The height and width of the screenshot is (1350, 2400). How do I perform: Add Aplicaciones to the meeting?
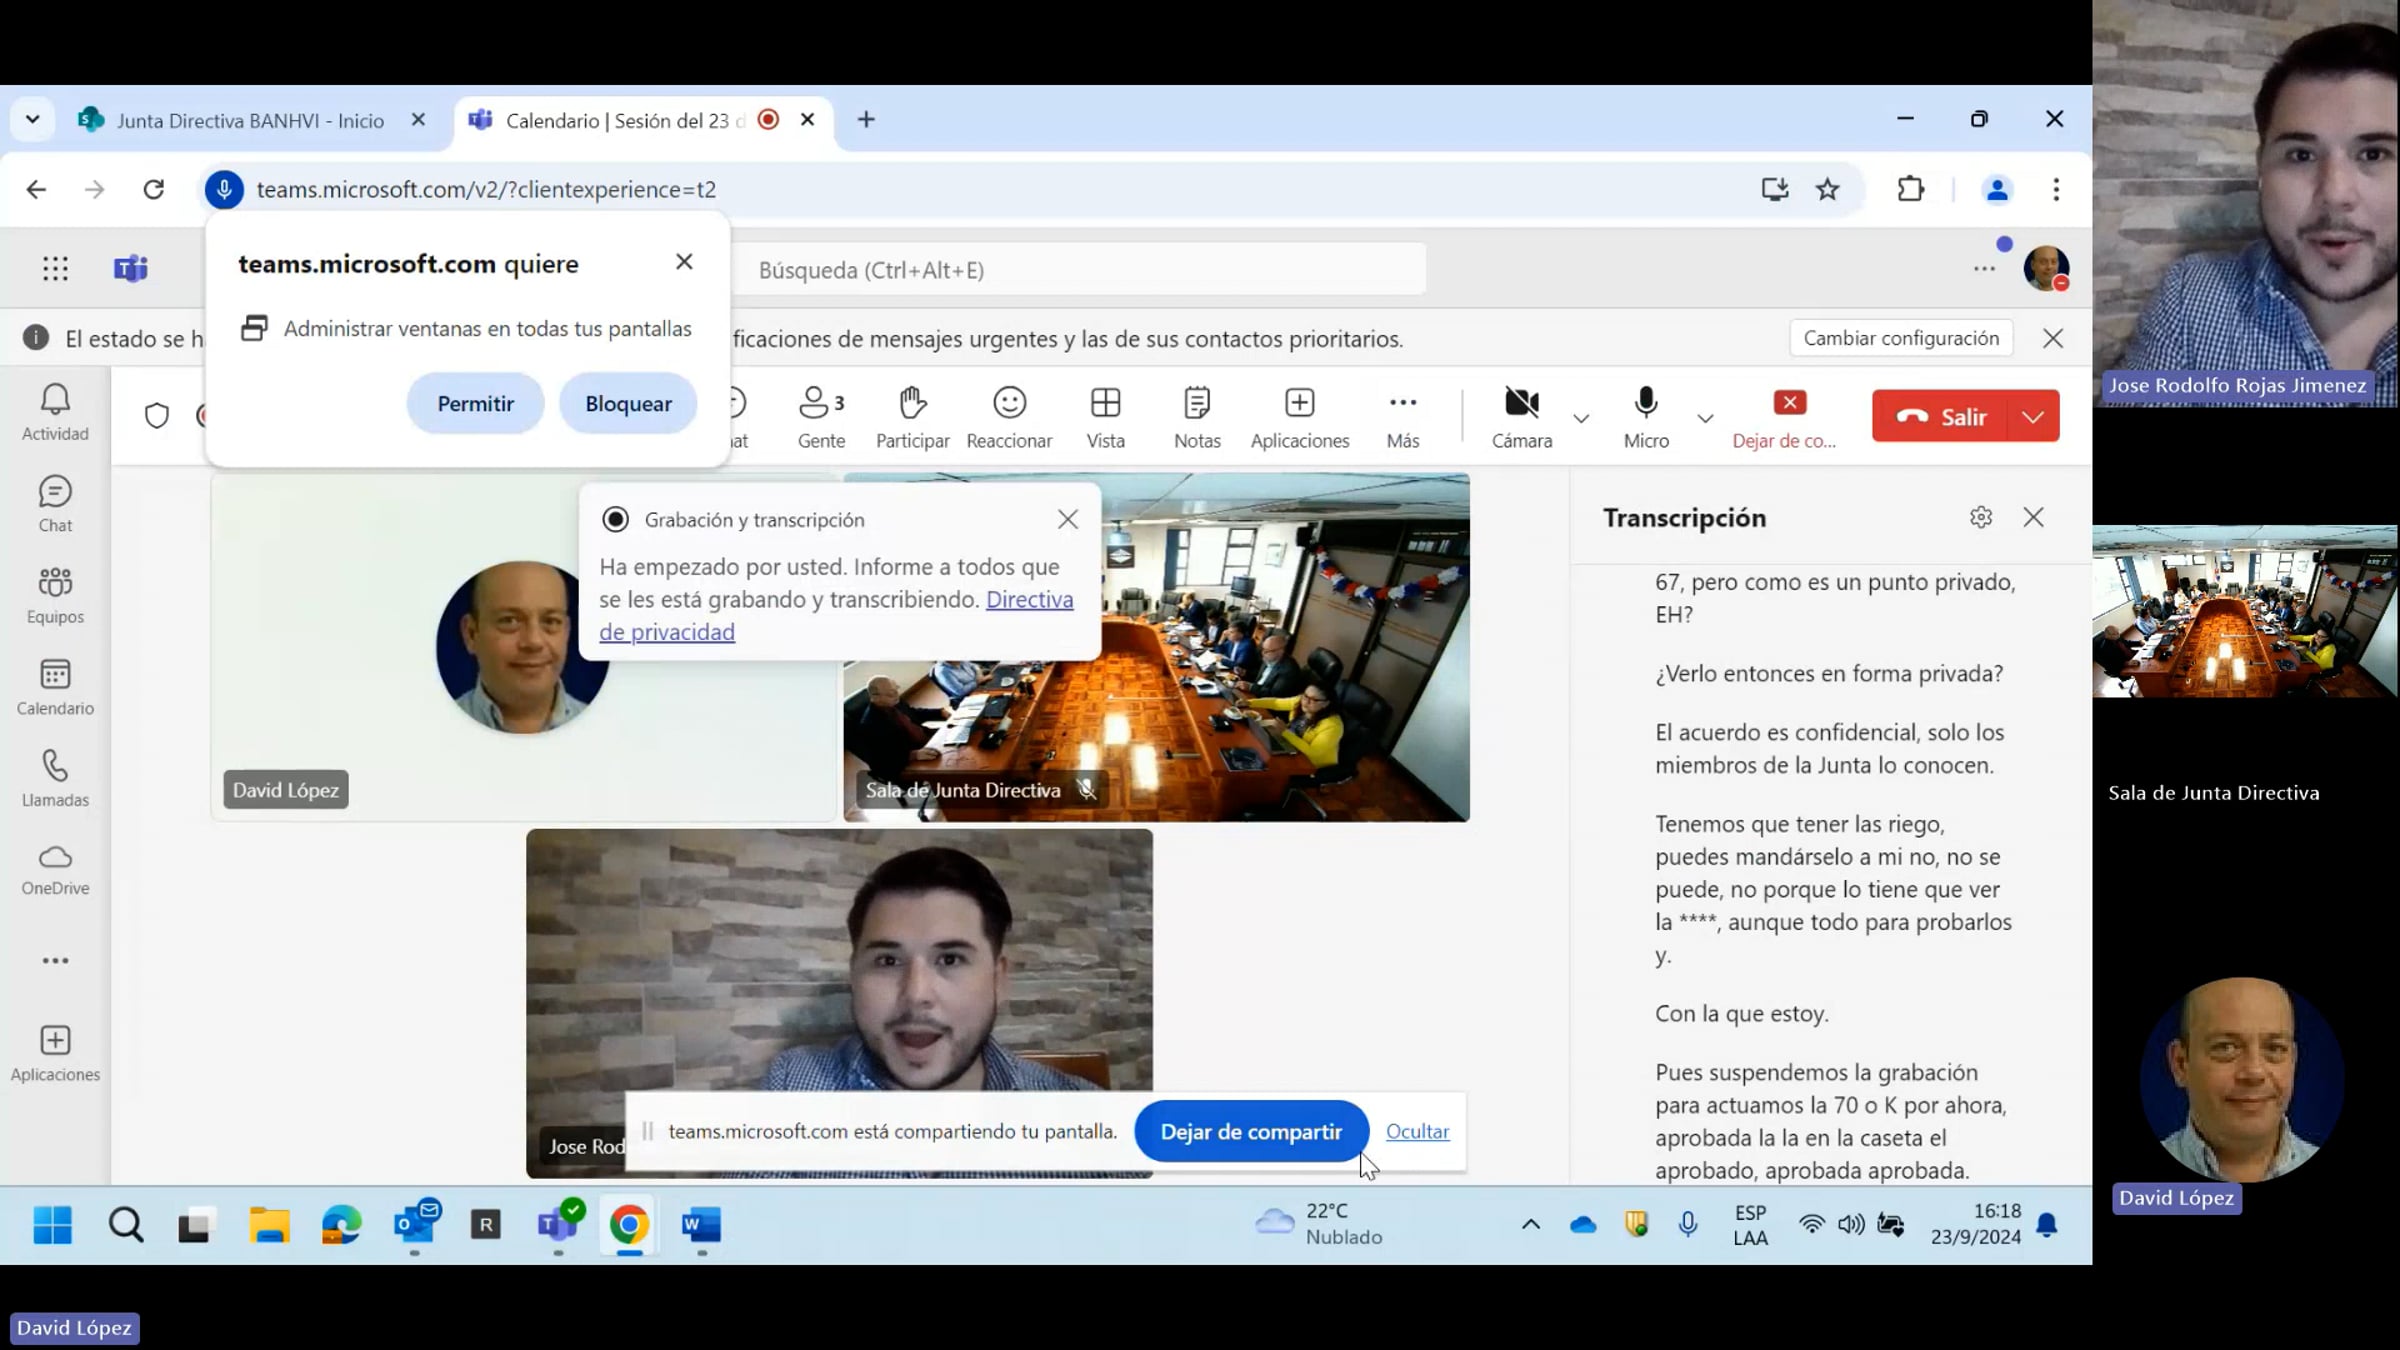tap(1299, 417)
